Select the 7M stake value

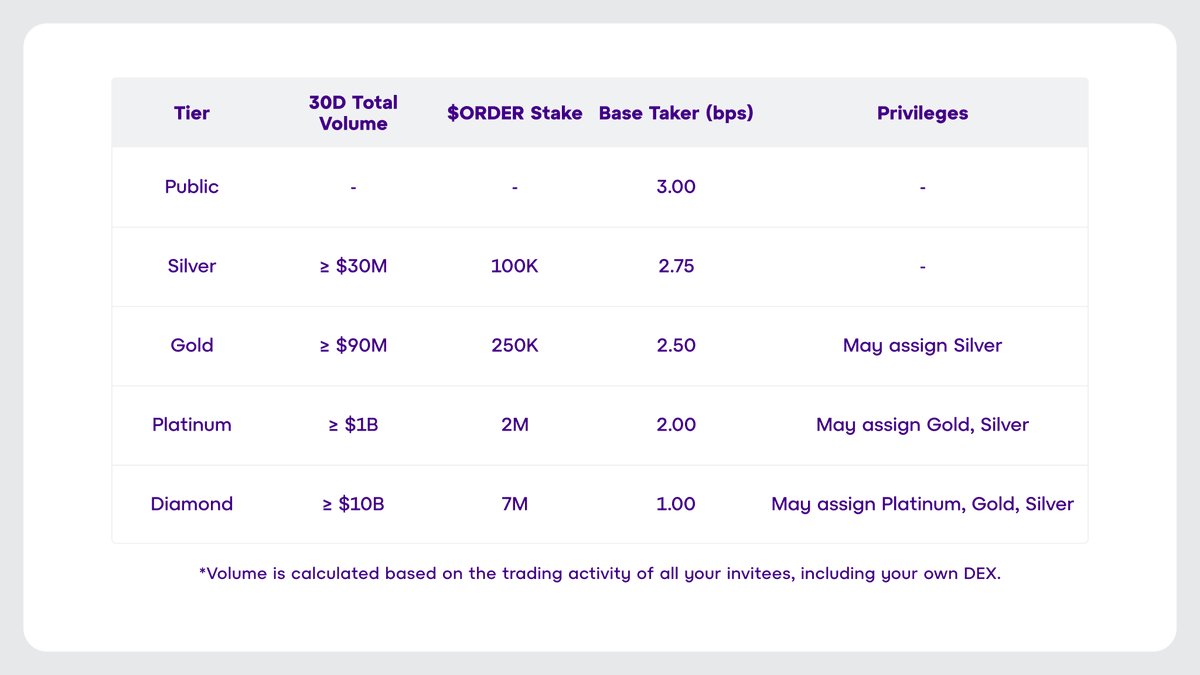coord(514,504)
